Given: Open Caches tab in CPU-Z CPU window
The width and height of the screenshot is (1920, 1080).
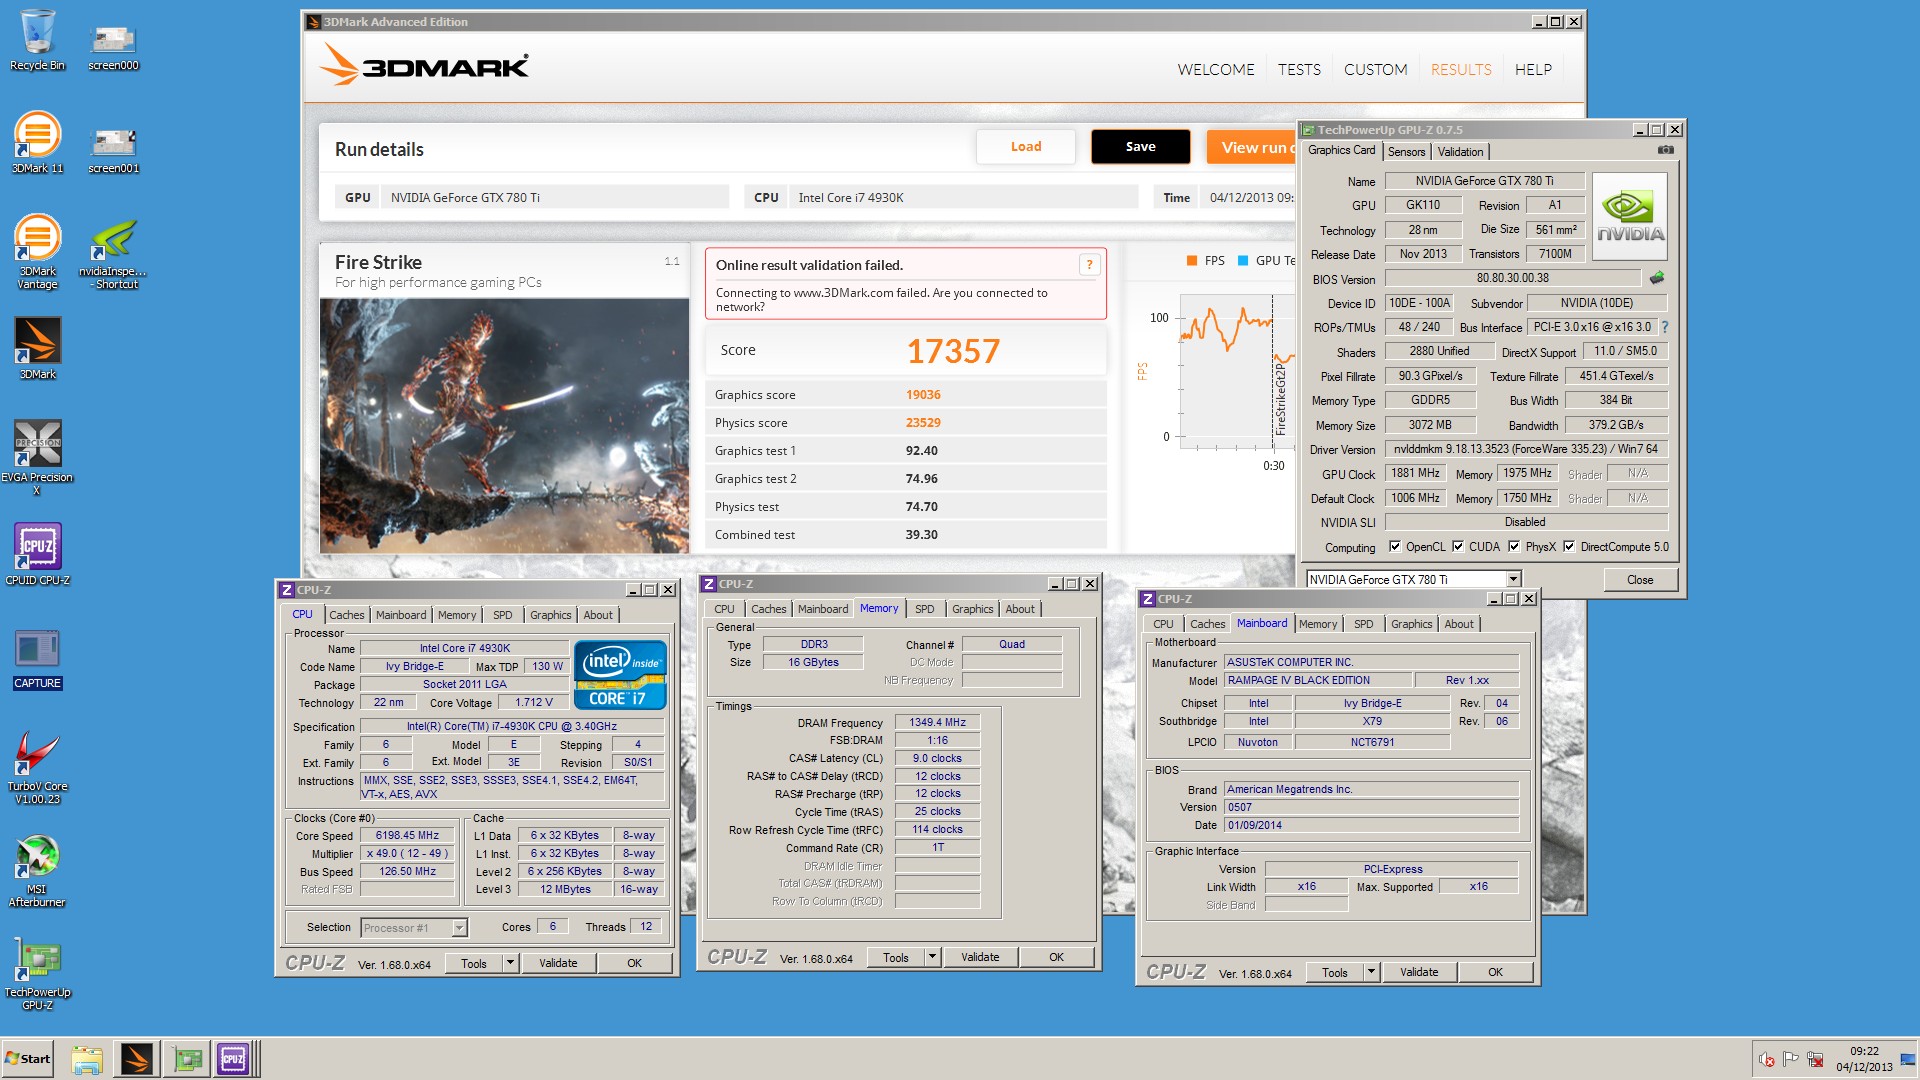Looking at the screenshot, I should click(347, 615).
